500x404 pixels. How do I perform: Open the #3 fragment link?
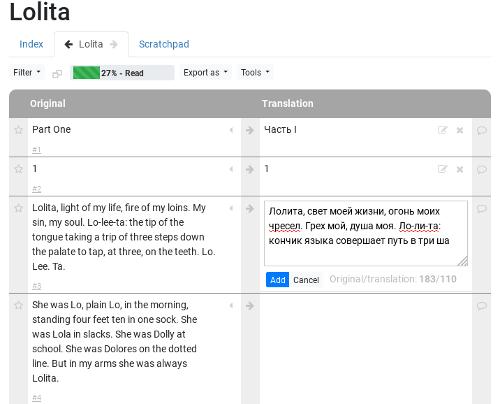pos(37,286)
